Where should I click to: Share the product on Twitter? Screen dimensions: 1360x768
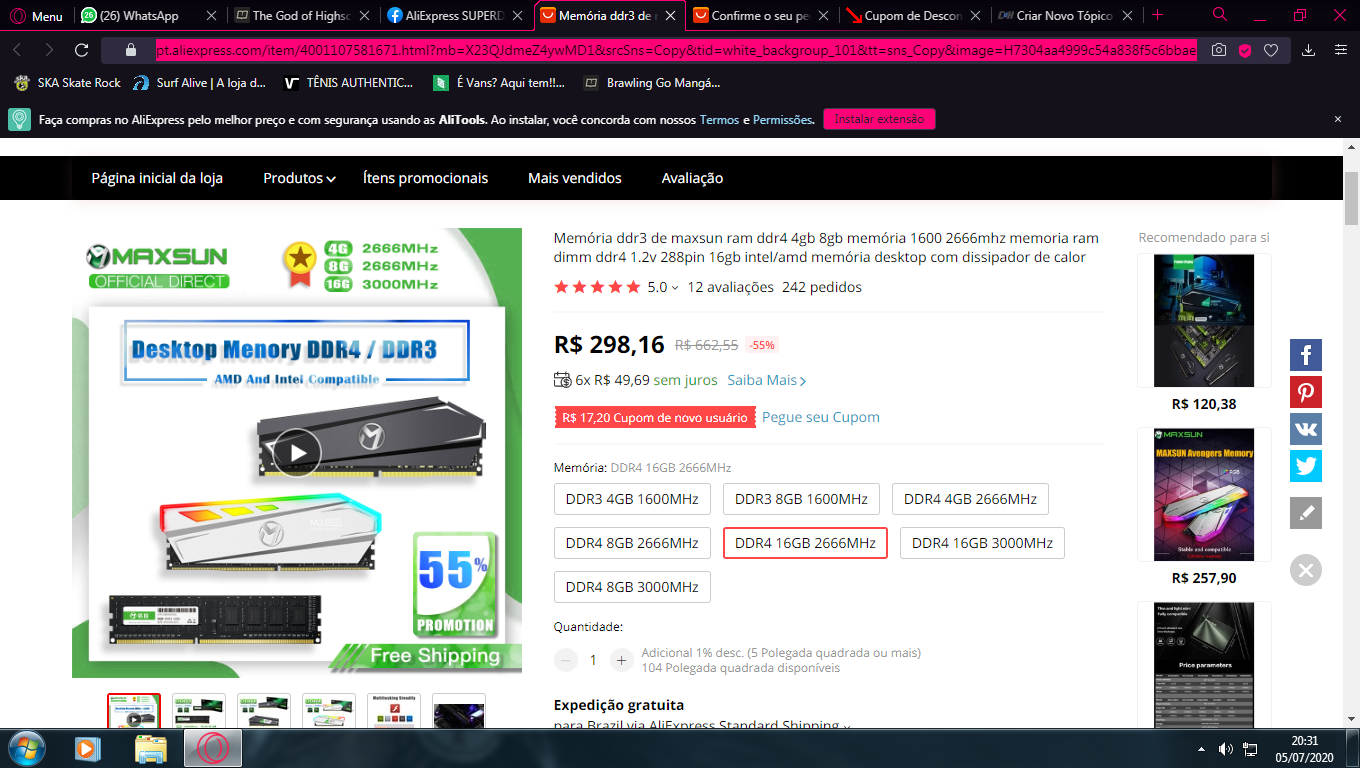(x=1305, y=466)
